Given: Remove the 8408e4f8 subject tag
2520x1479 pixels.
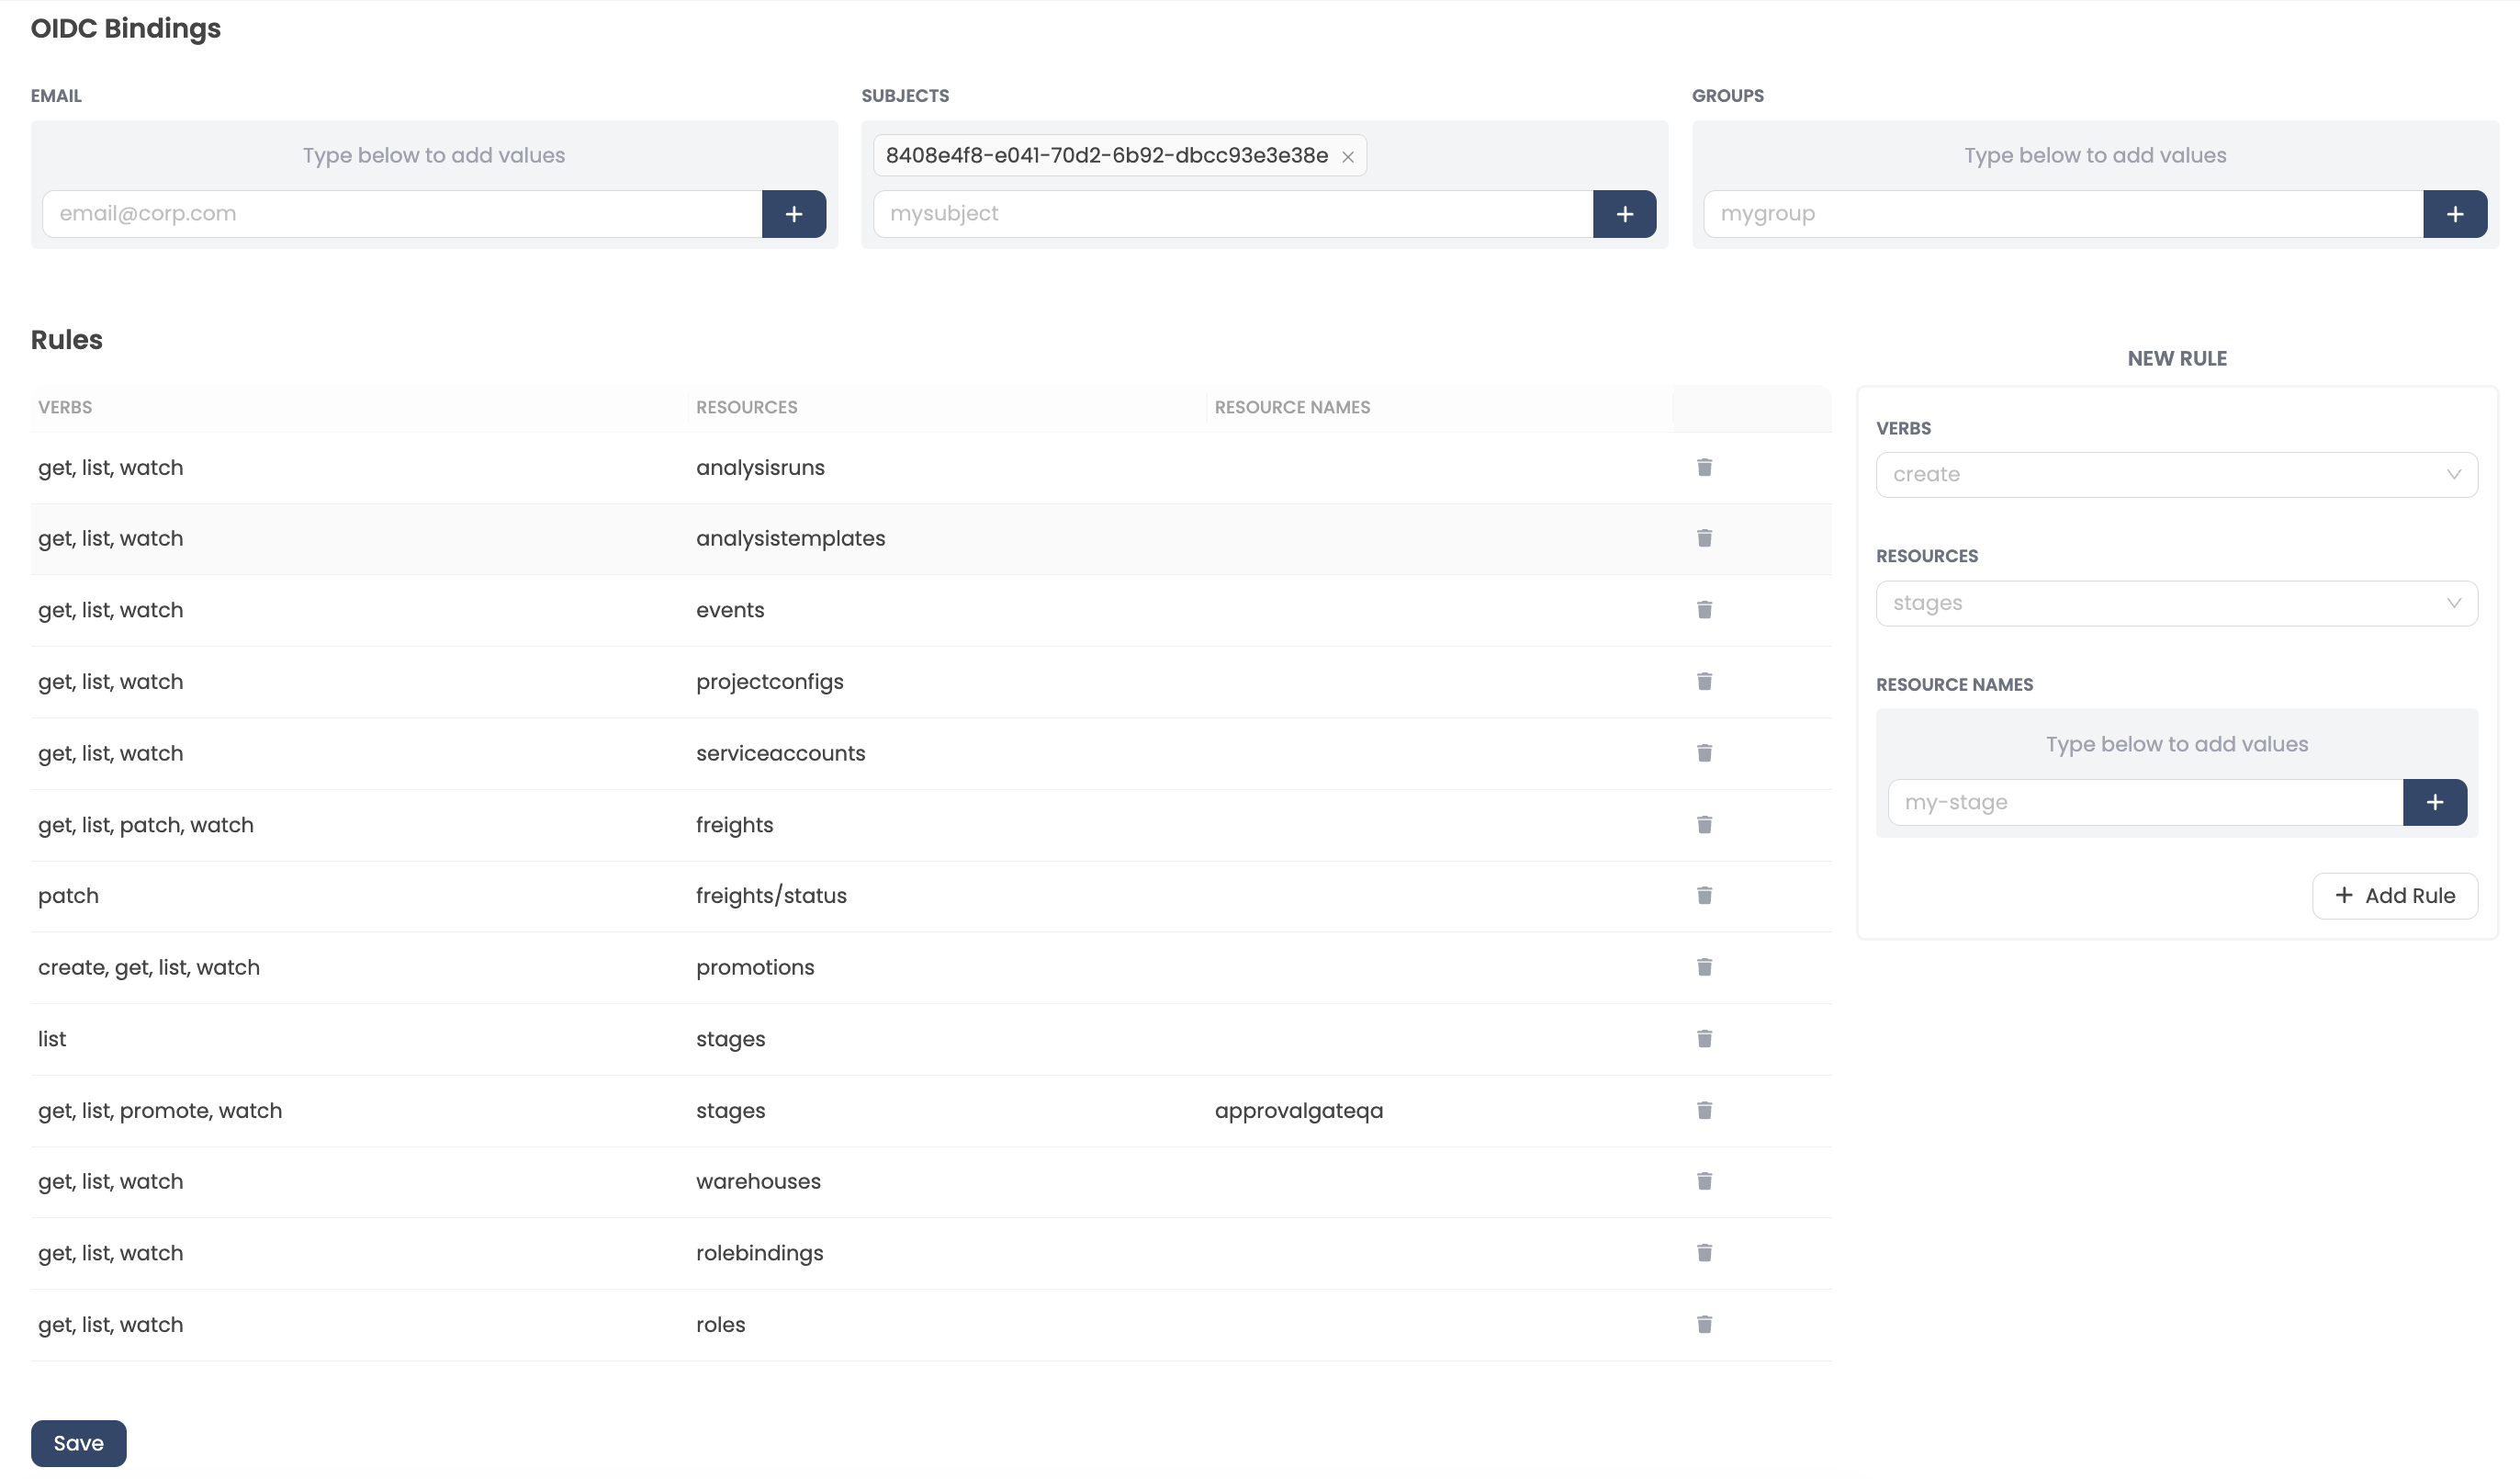Looking at the screenshot, I should pyautogui.click(x=1347, y=157).
